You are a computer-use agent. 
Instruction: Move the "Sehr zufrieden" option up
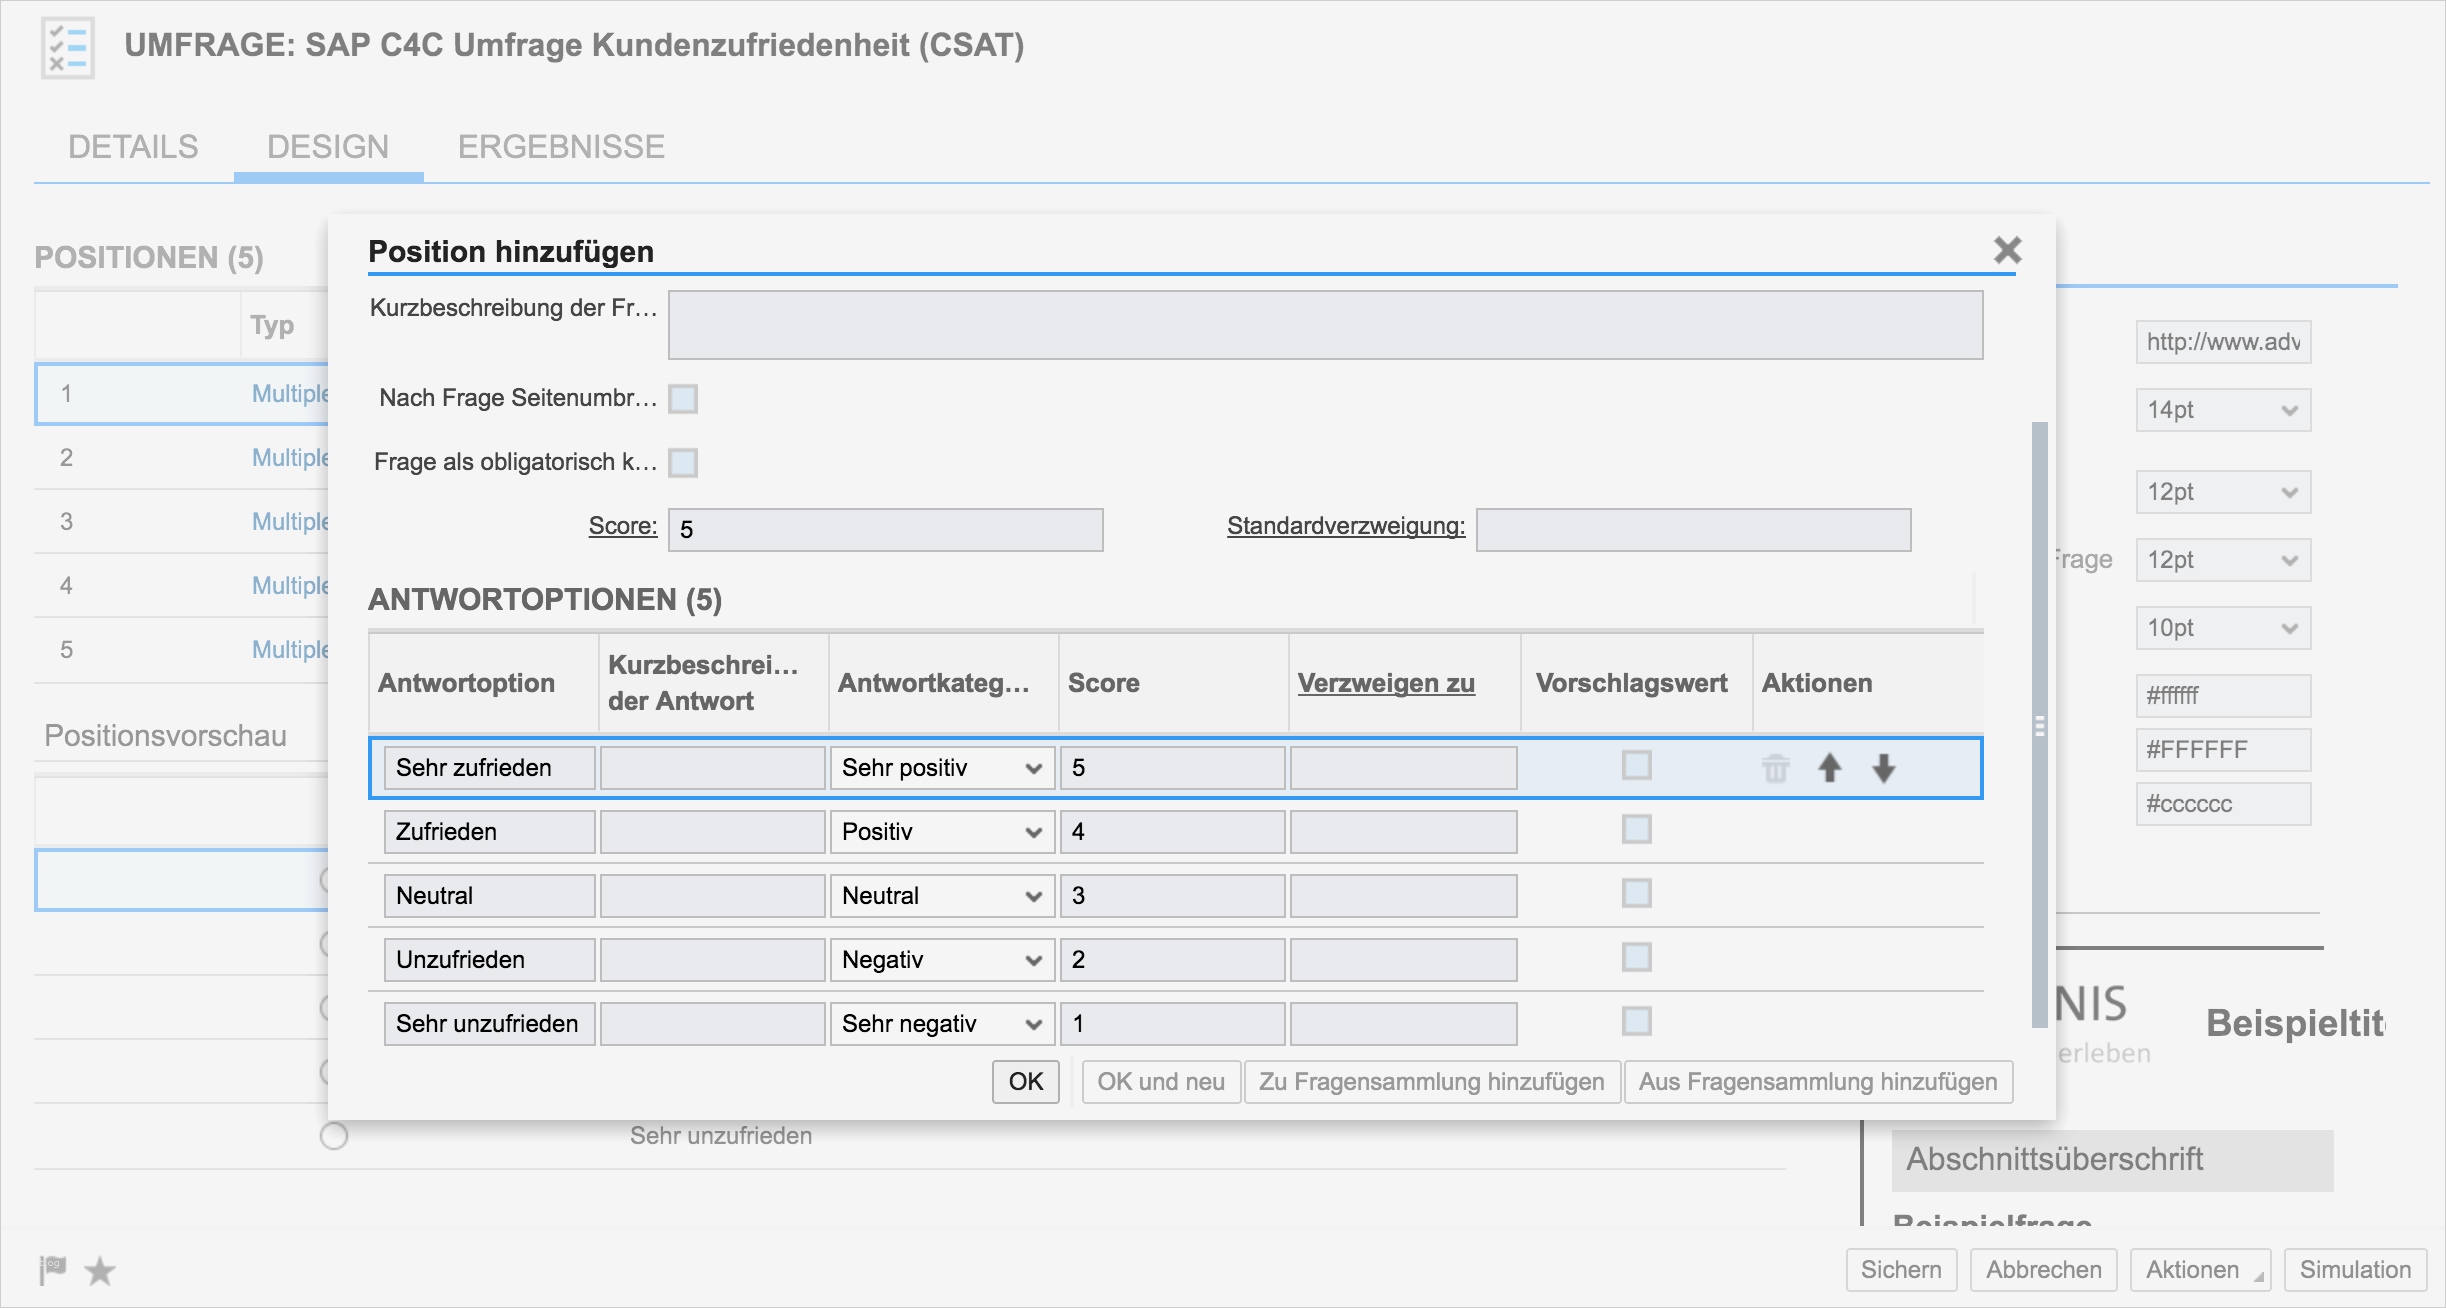(1830, 768)
